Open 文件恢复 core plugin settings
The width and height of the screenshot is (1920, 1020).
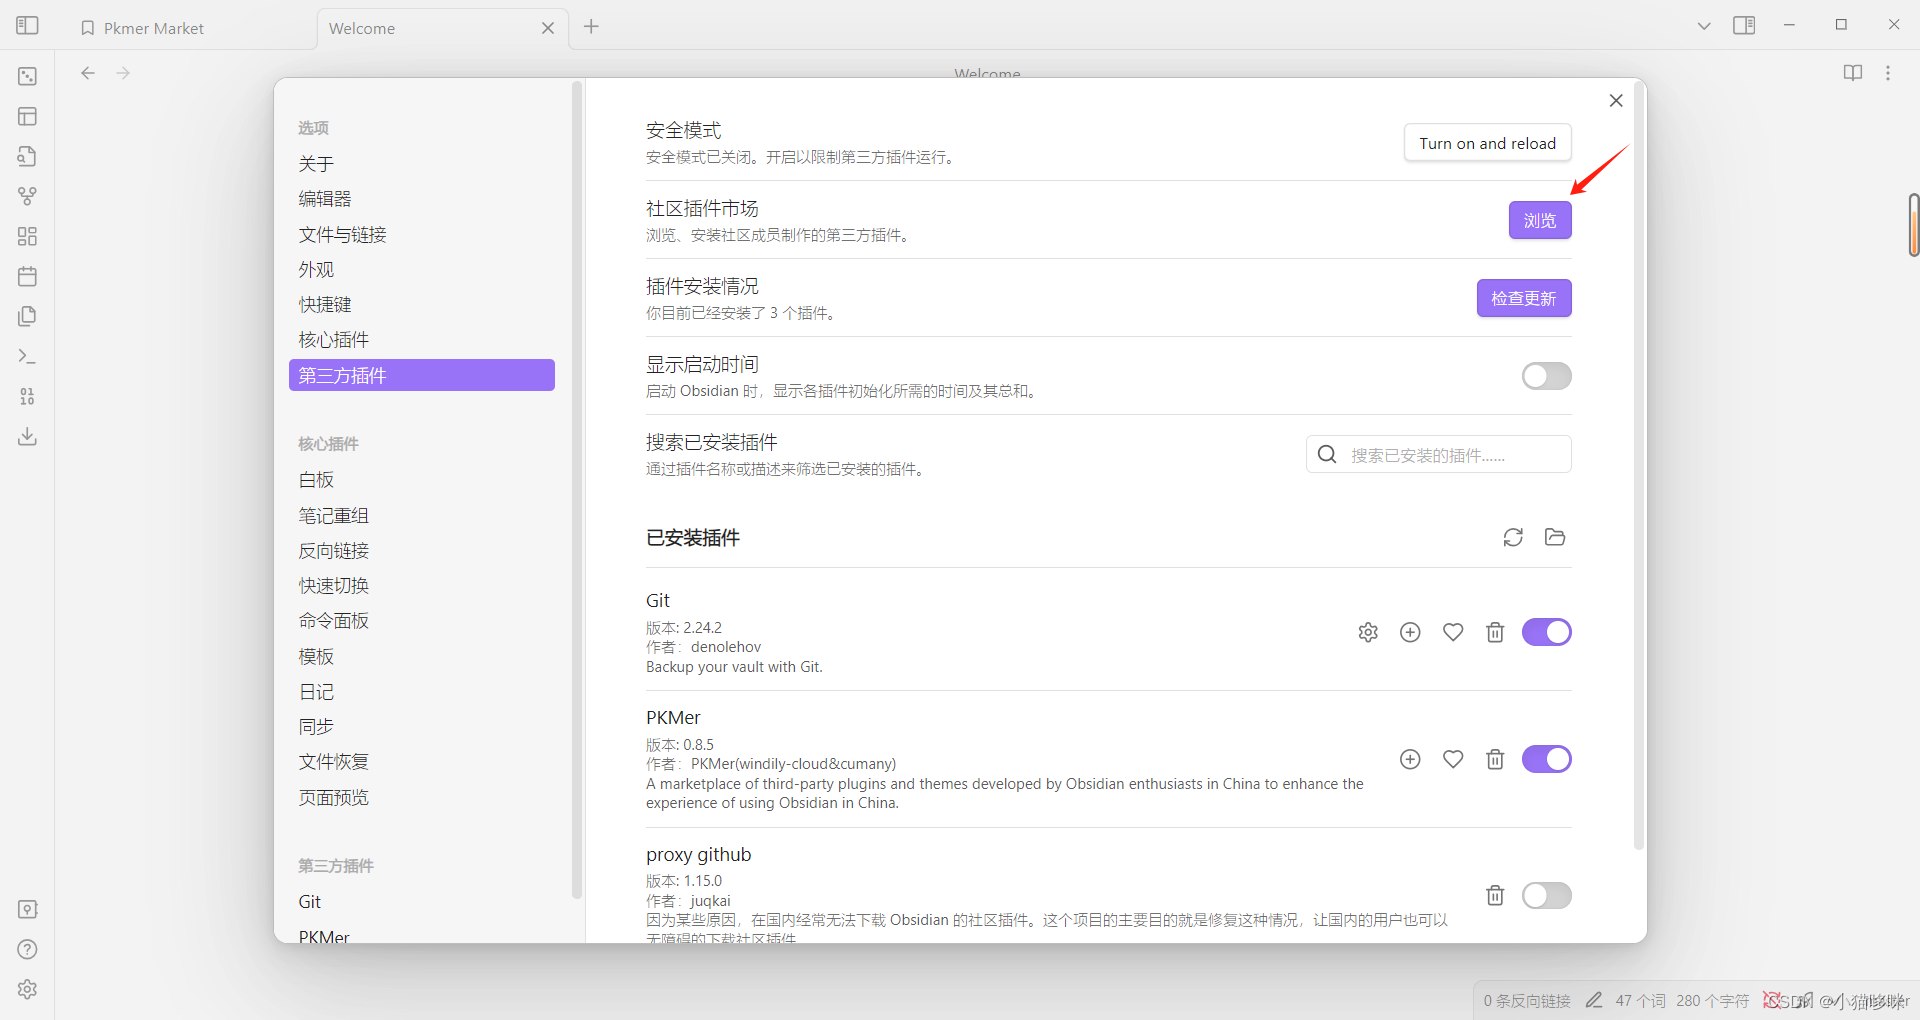pos(422,762)
